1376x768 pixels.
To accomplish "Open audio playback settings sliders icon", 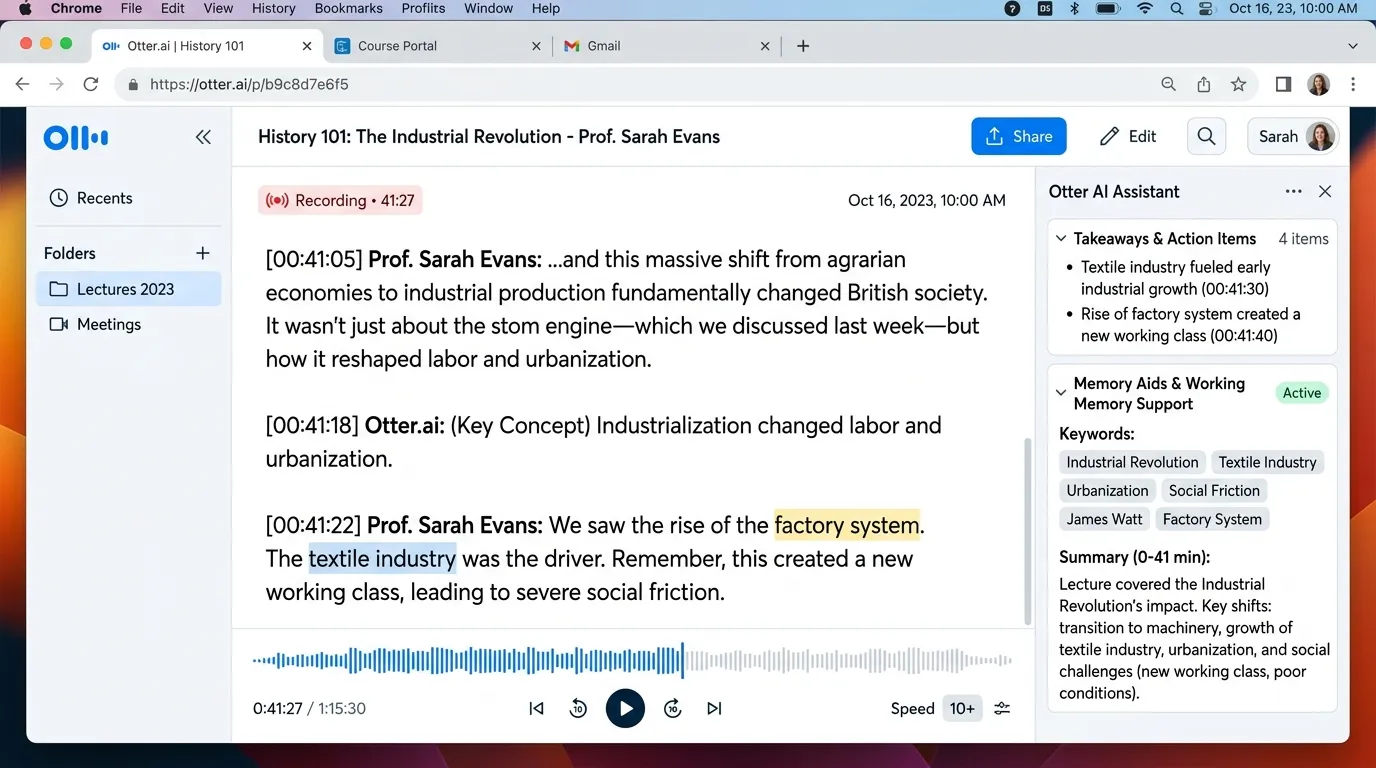I will click(1002, 708).
